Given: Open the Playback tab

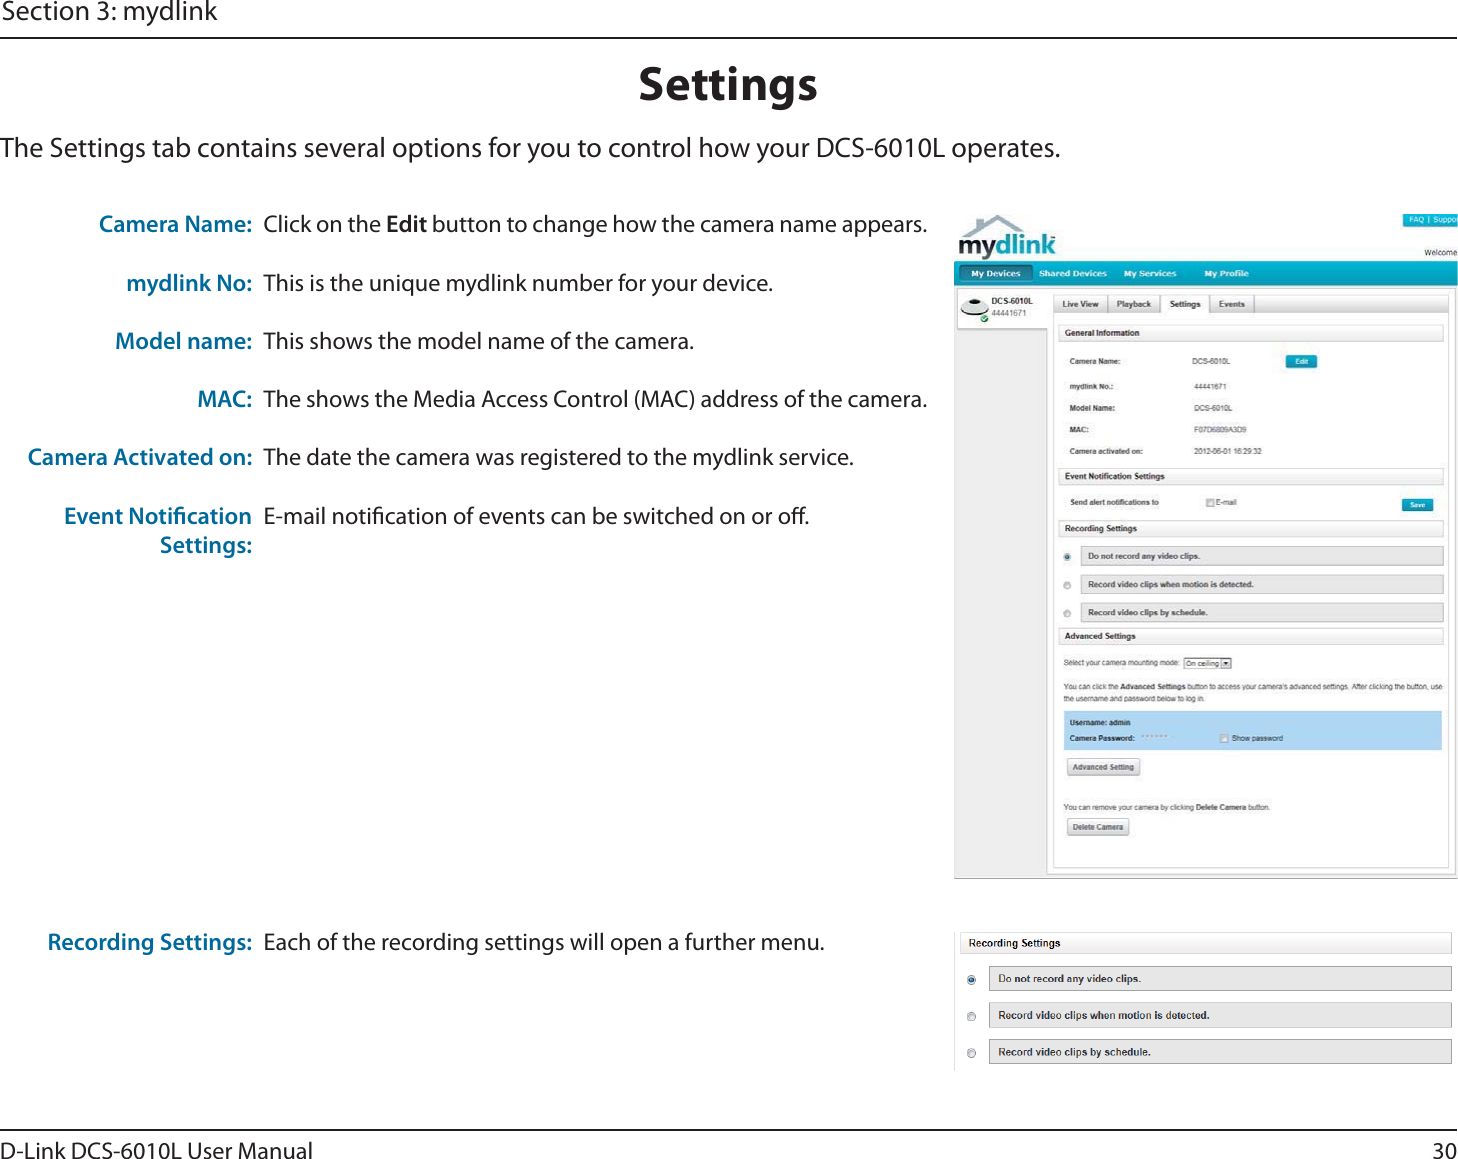Looking at the screenshot, I should [x=1134, y=304].
